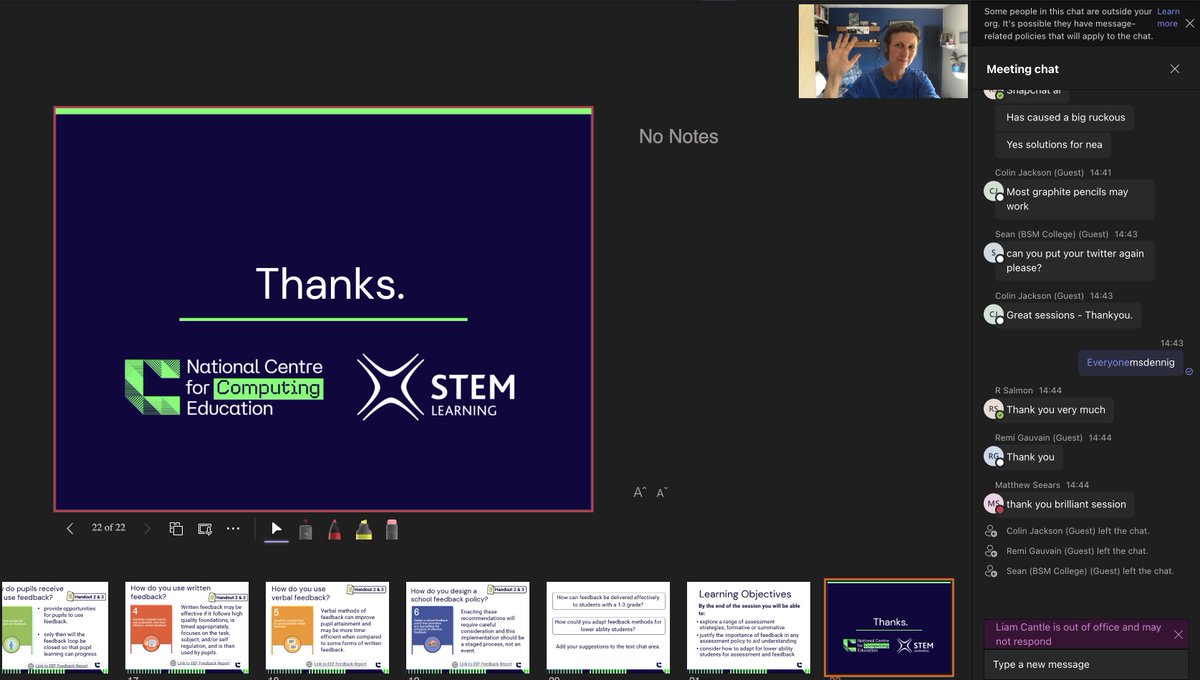
Task: Click the Matthew Seears avatar
Action: (x=993, y=504)
